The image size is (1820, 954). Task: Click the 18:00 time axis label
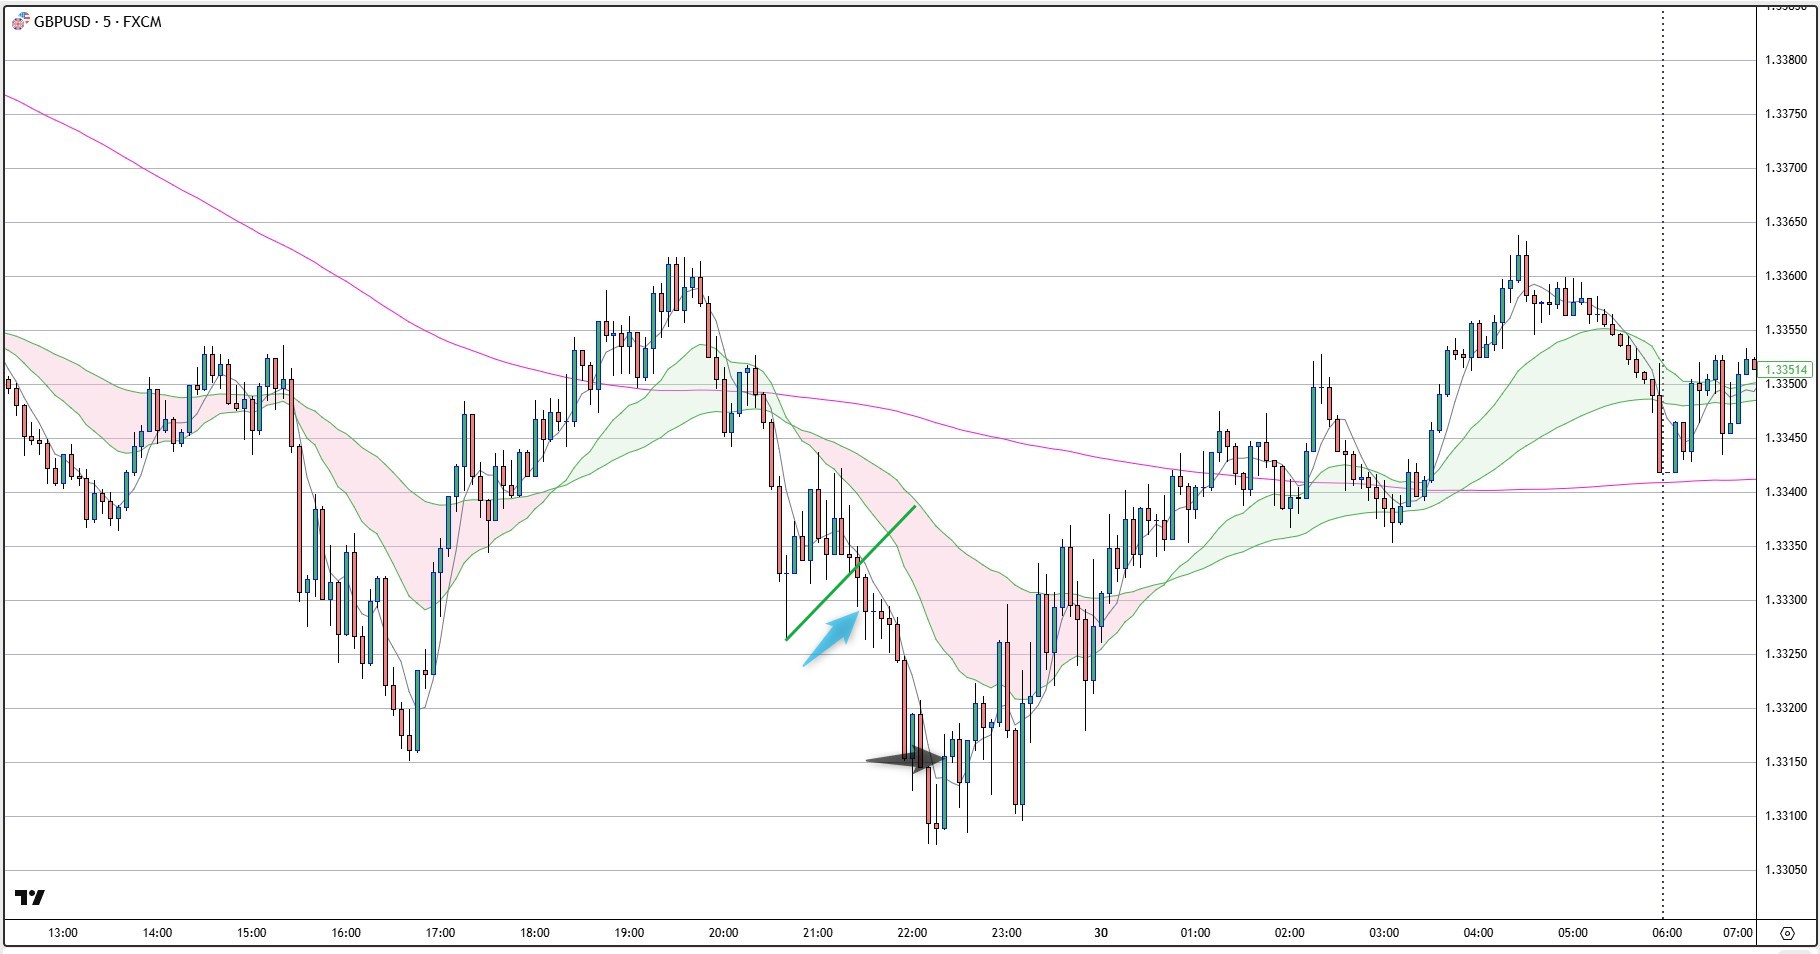[535, 933]
